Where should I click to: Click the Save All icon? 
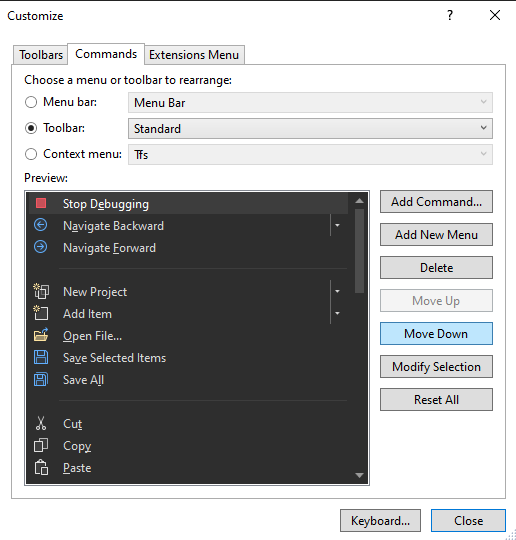point(41,379)
